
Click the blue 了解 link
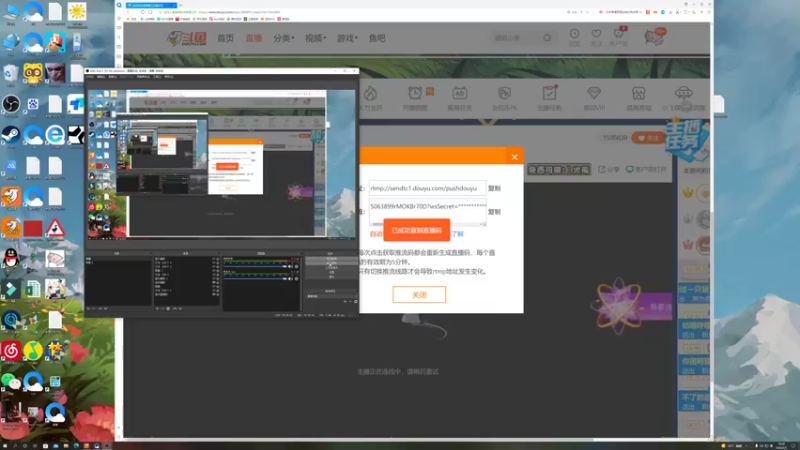tap(457, 234)
